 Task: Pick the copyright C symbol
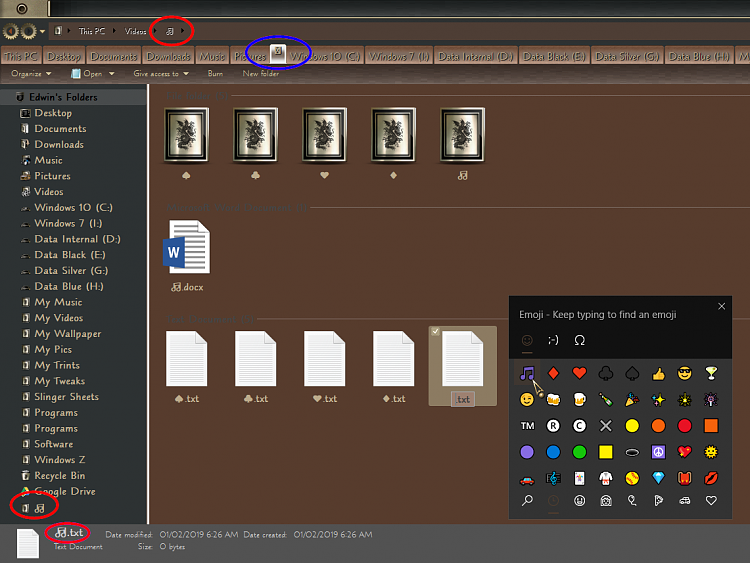coord(579,426)
